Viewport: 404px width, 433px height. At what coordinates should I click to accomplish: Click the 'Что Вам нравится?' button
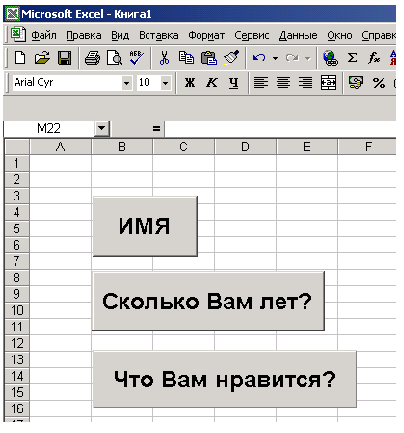225,379
